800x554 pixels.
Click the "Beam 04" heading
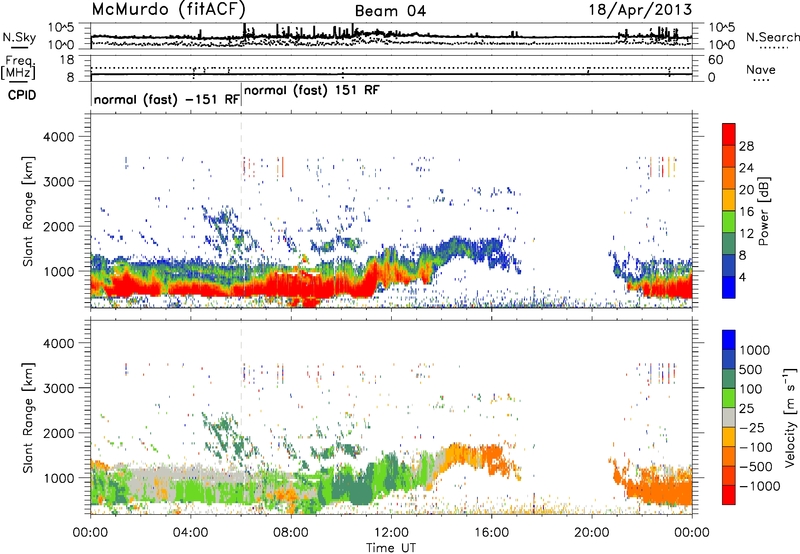[390, 11]
